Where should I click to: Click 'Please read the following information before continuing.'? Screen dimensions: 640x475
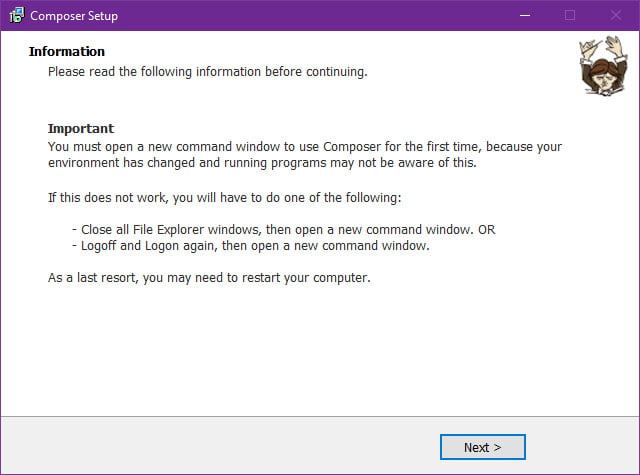click(x=208, y=72)
